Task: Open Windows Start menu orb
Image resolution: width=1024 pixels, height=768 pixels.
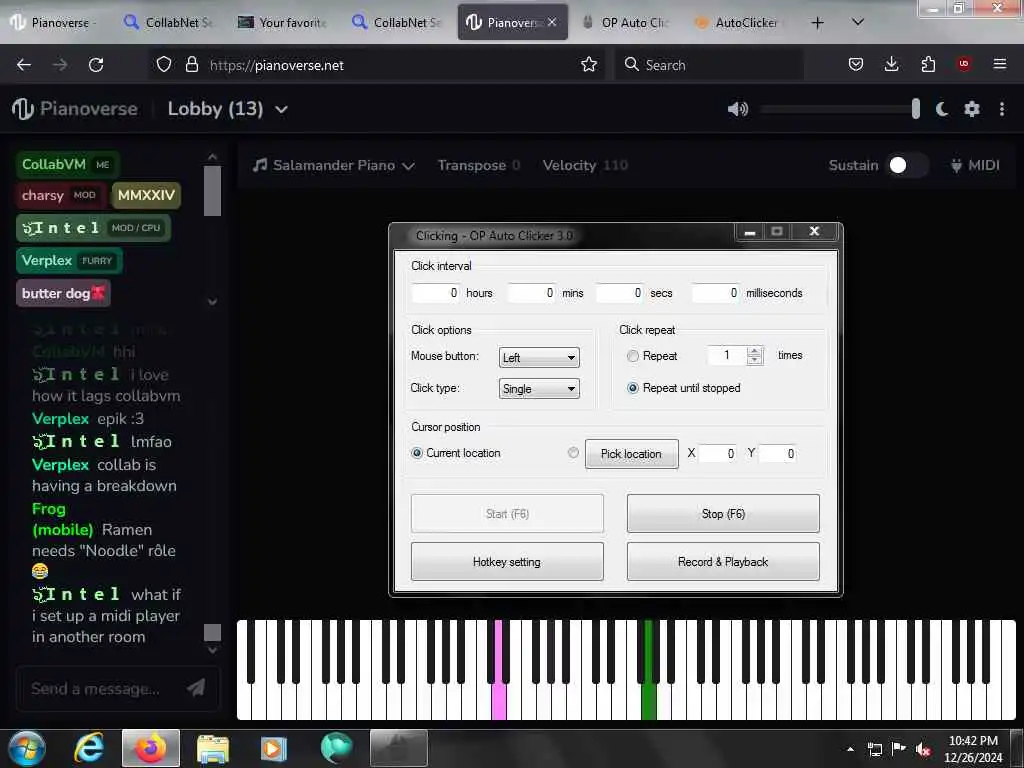Action: (x=27, y=748)
